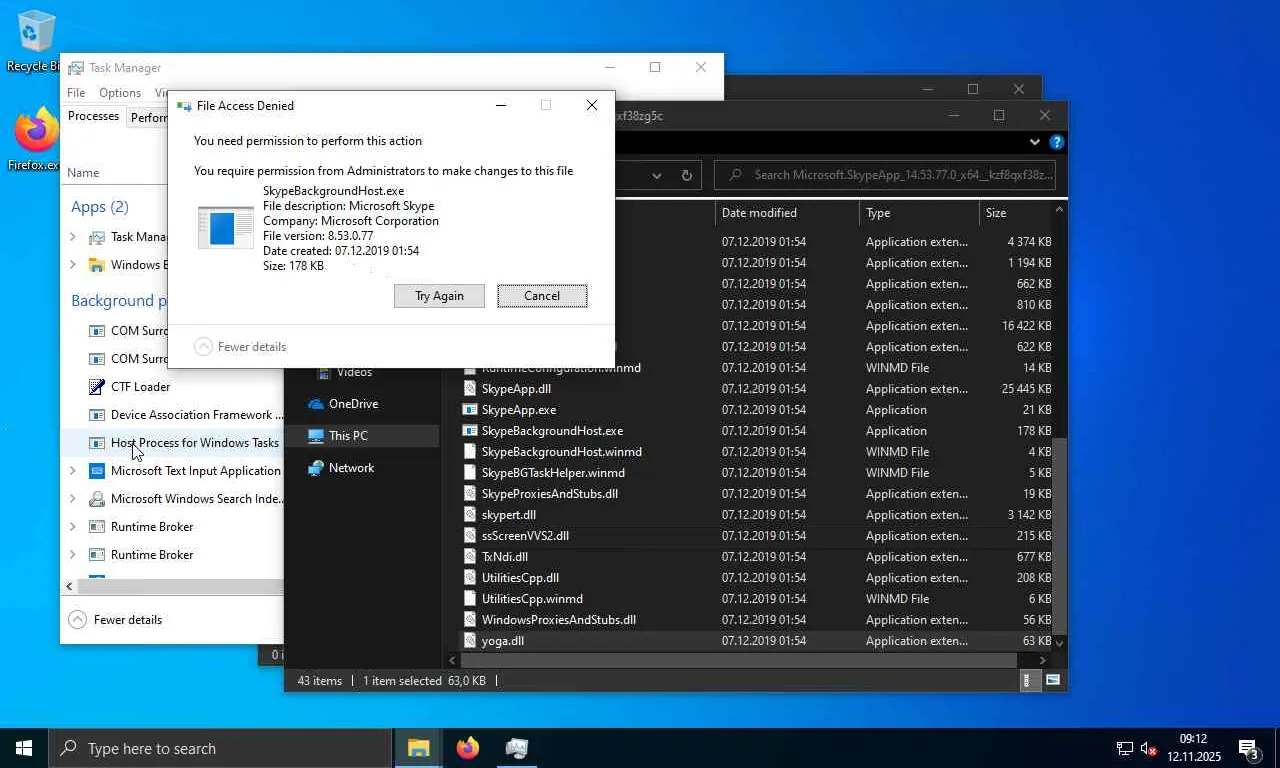Click the Explorer horizontal scrollbar

(739, 660)
